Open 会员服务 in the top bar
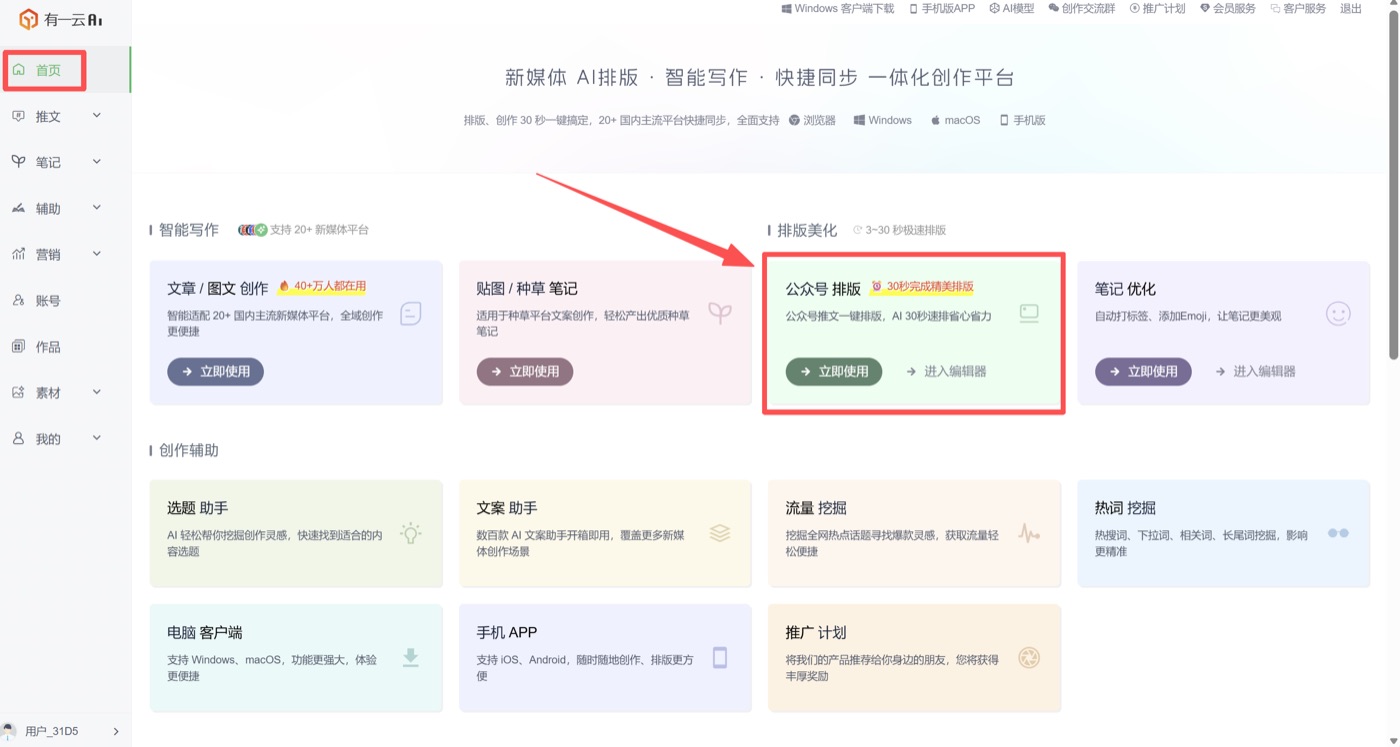 1227,9
